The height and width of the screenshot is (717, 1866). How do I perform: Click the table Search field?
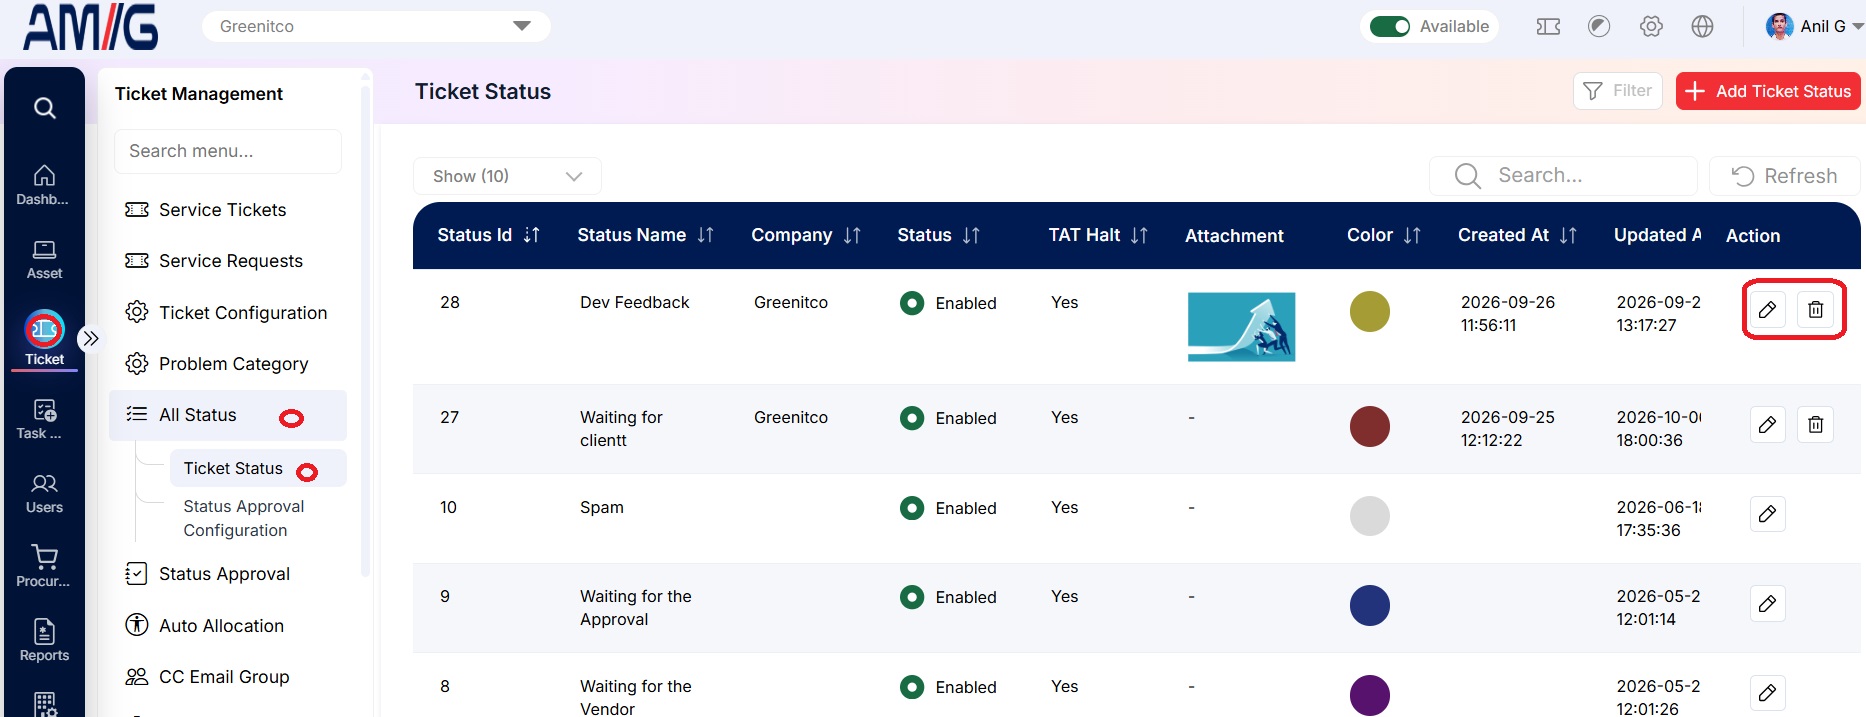pyautogui.click(x=1563, y=176)
